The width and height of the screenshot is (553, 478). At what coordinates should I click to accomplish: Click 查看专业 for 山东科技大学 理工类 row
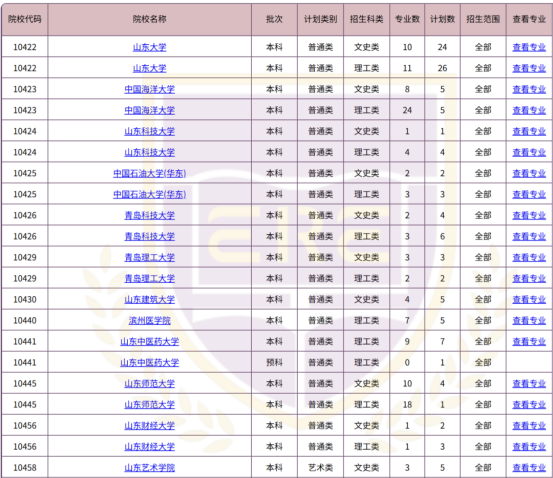[x=529, y=152]
